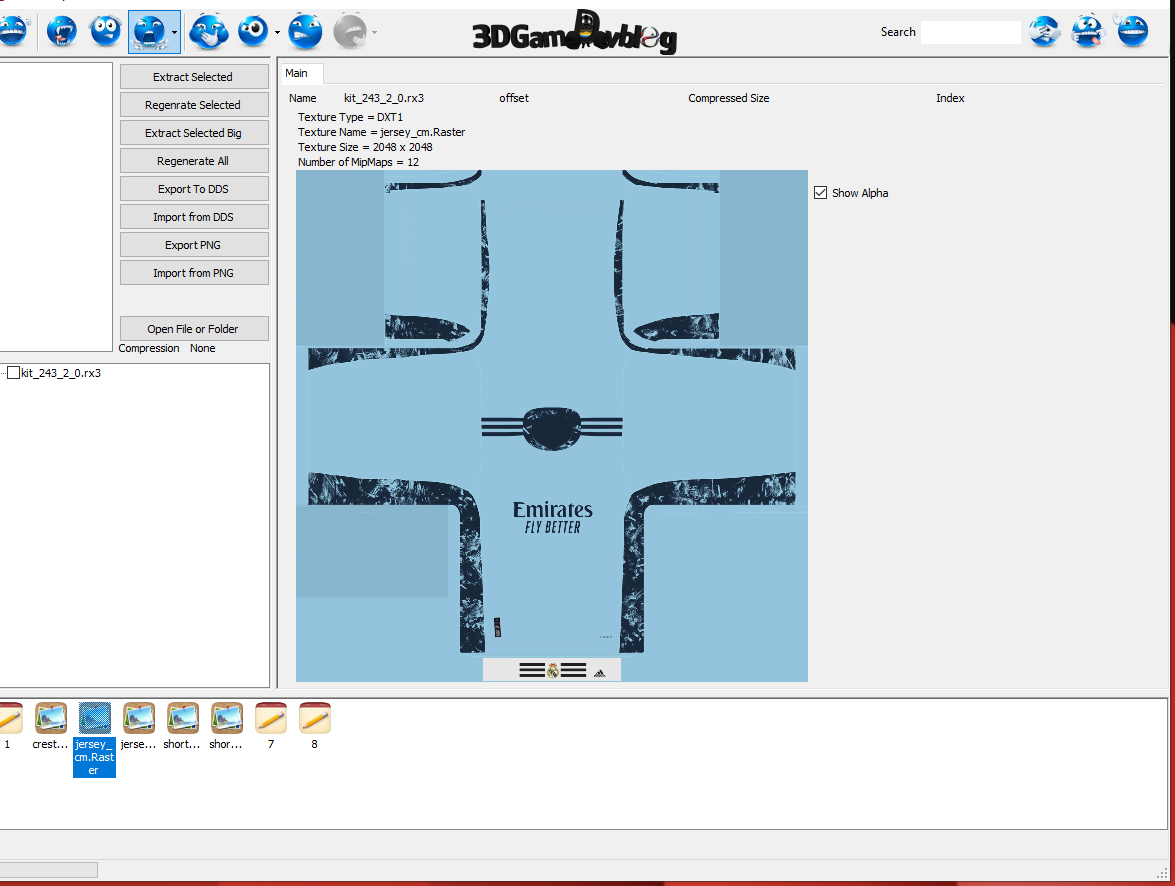Select the truncated 'jerse…' texture item

[139, 725]
